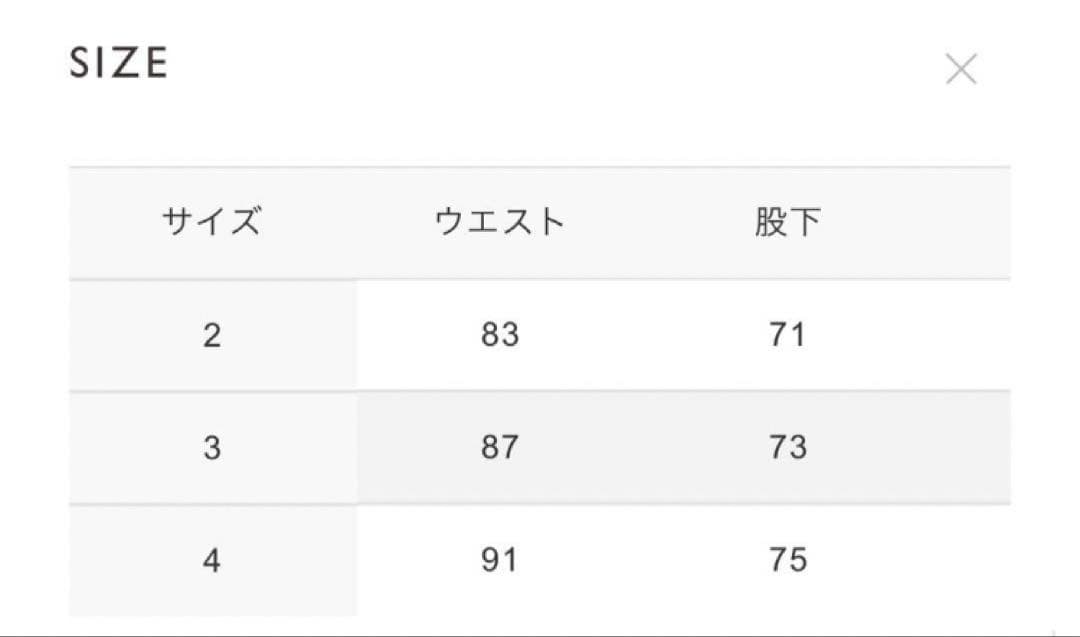Select the size 2 table row
This screenshot has height=637, width=1080.
point(540,335)
